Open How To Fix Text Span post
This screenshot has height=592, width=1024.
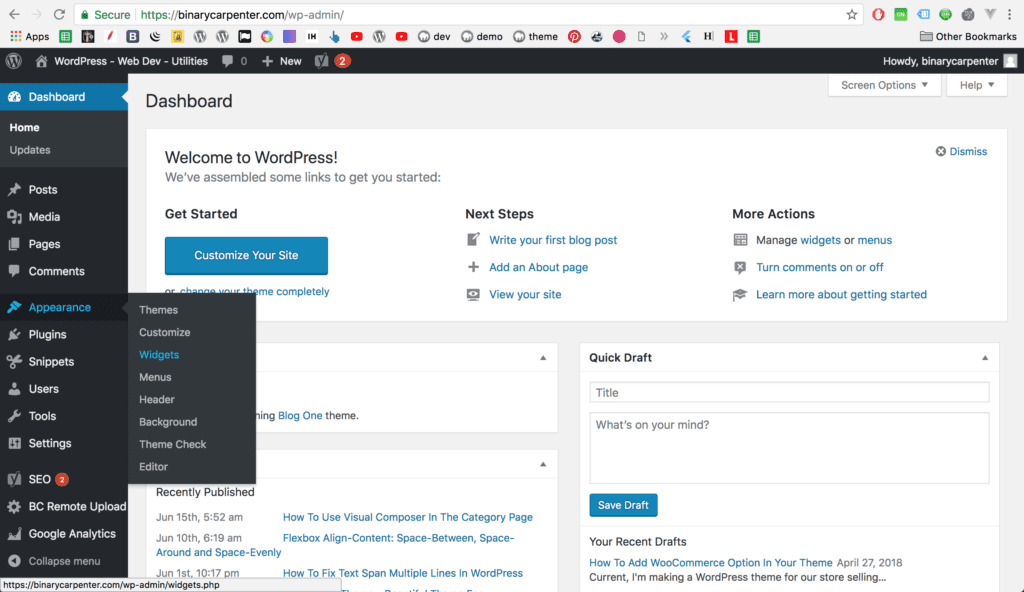(x=403, y=573)
